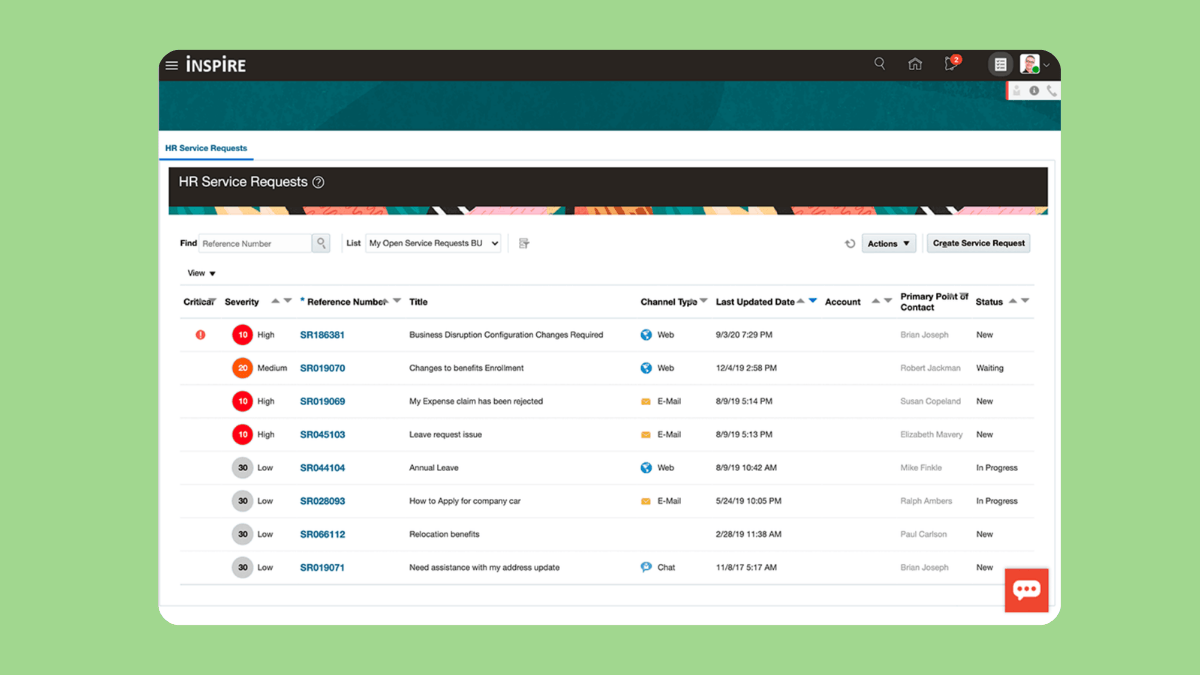
Task: Open the navigation hamburger menu
Action: coord(171,64)
